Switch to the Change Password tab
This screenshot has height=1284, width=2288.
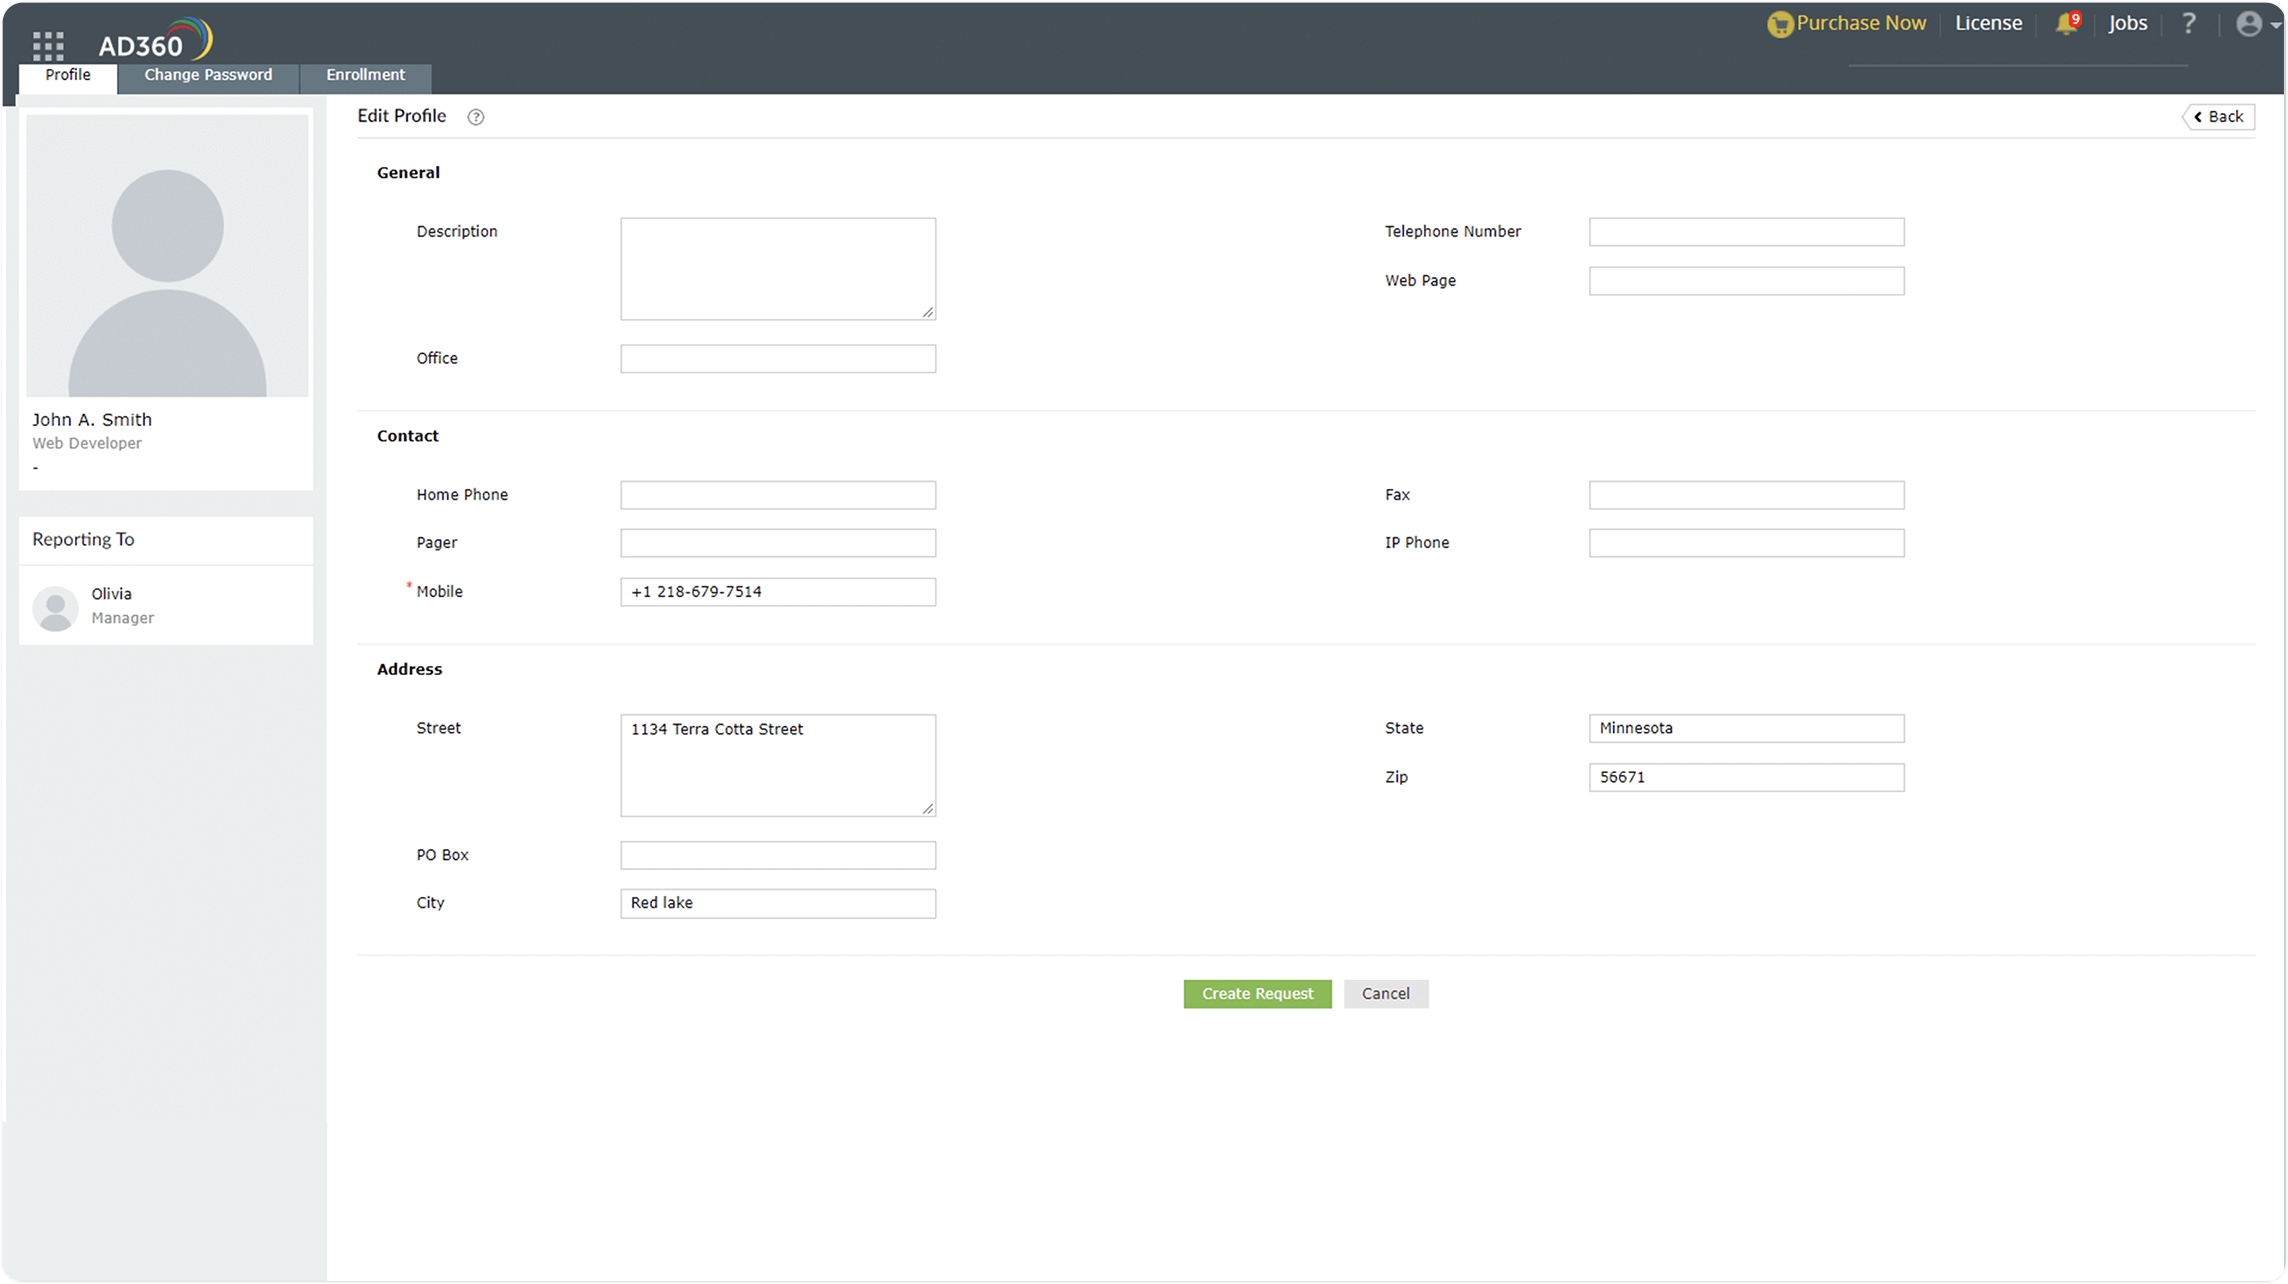coord(207,75)
